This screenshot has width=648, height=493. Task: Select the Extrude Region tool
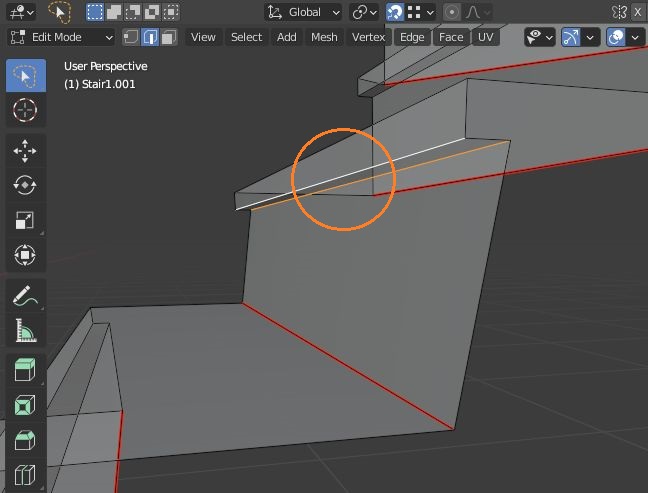[25, 371]
